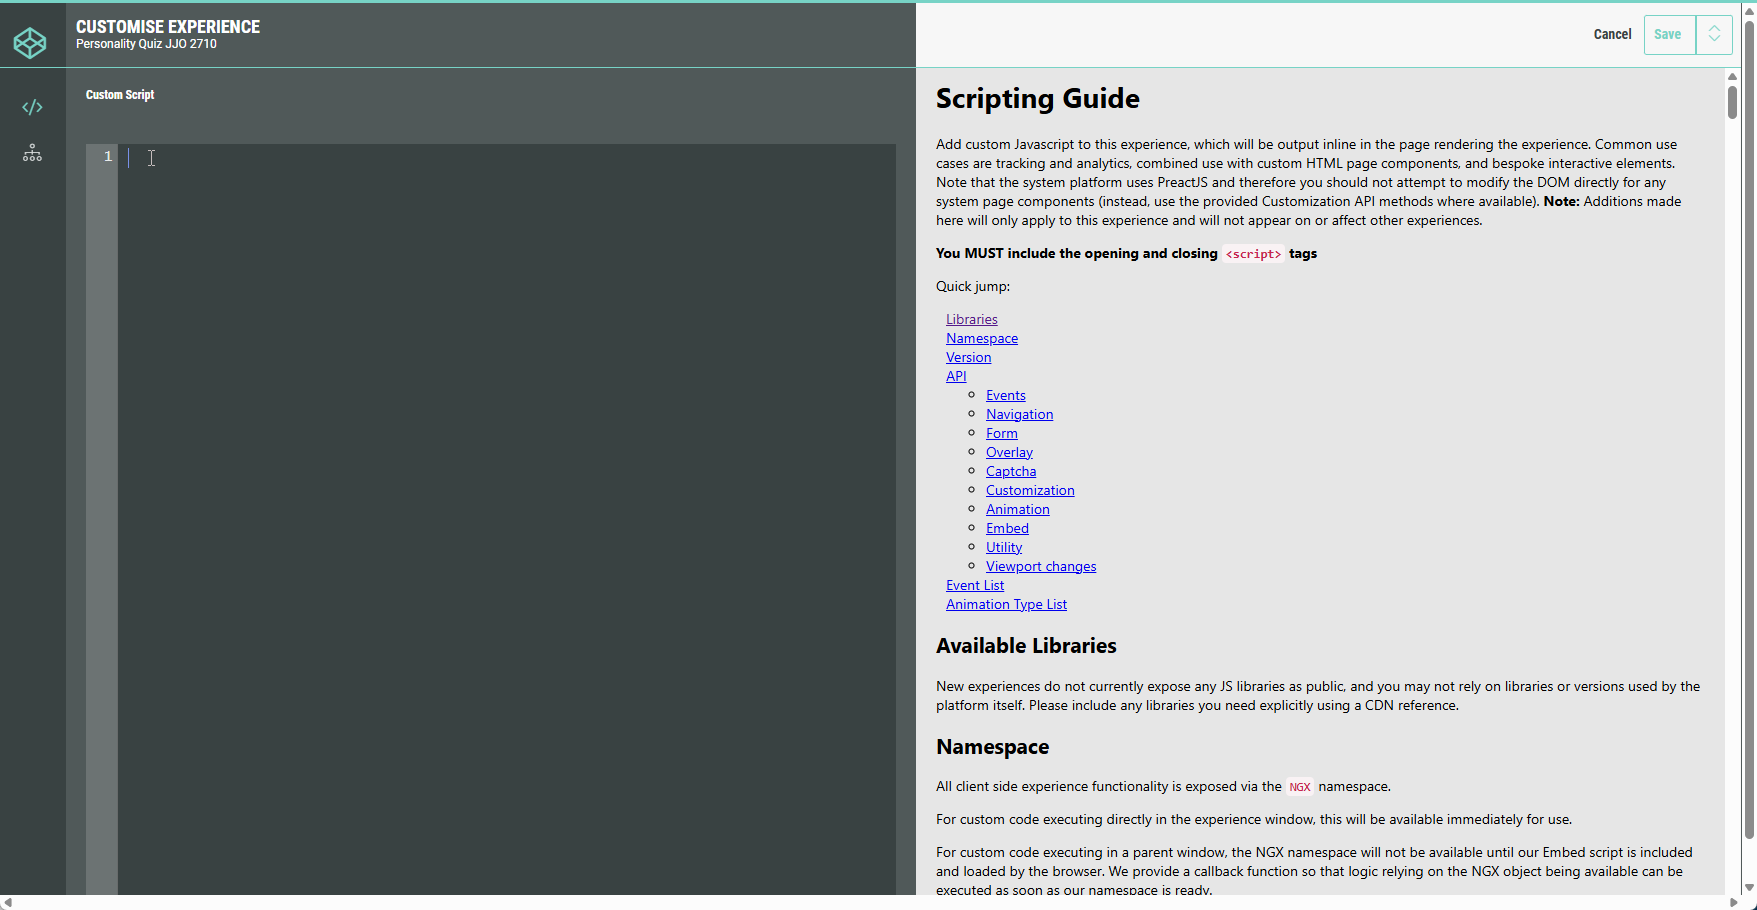Follow the API quick jump link
This screenshot has height=910, width=1757.
[956, 377]
